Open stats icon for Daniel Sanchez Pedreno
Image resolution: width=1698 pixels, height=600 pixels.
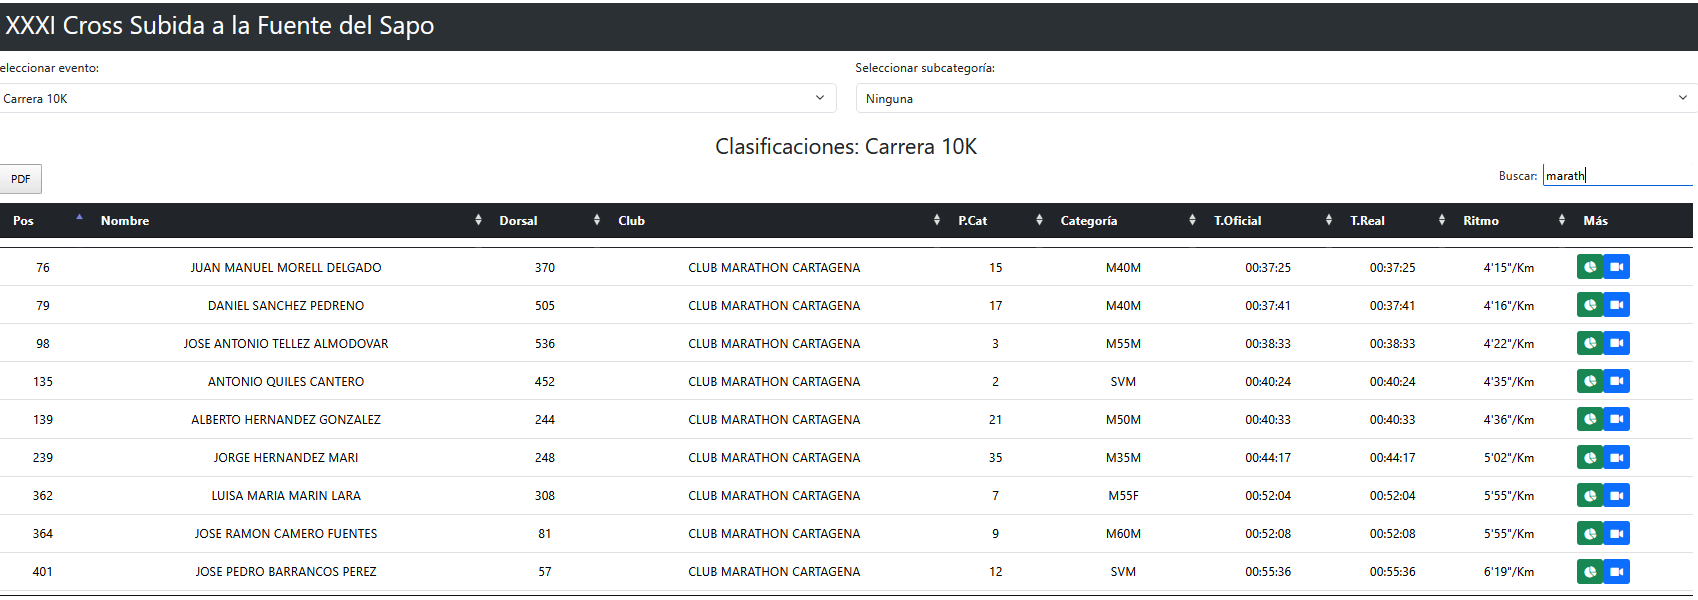[x=1590, y=305]
